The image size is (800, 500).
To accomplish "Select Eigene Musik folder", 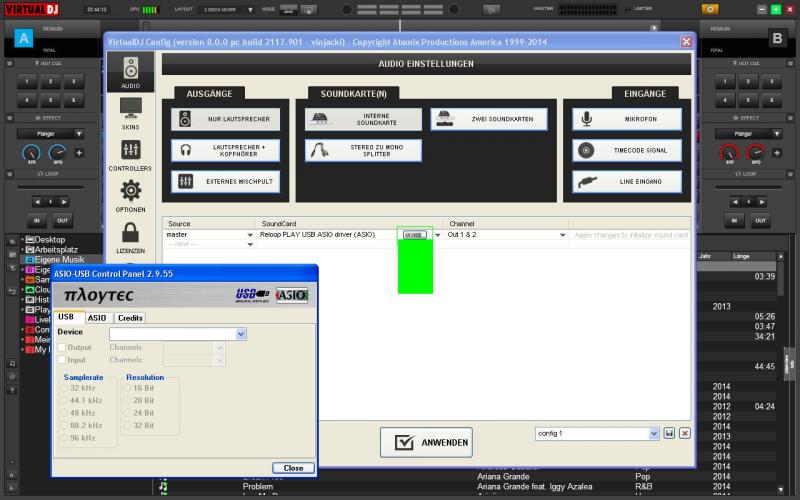I will point(59,260).
